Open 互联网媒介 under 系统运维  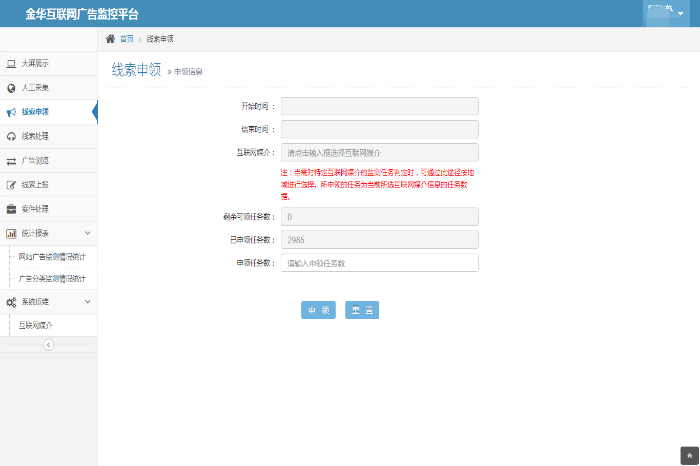pos(36,325)
